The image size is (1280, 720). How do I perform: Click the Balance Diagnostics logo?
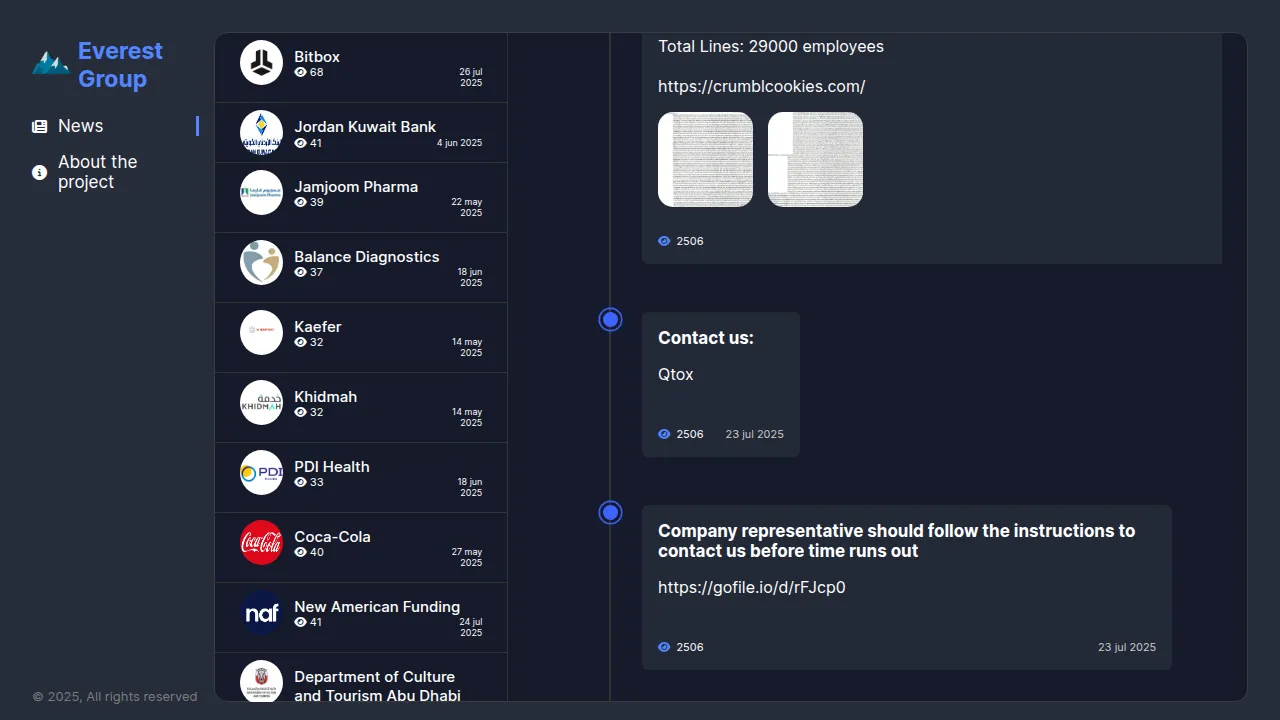261,262
